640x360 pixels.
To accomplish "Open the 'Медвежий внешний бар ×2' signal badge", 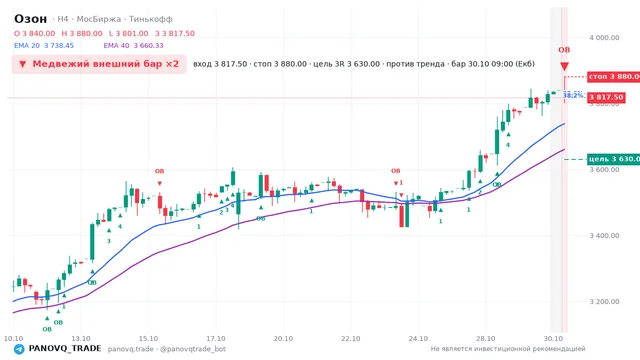I will [x=99, y=64].
